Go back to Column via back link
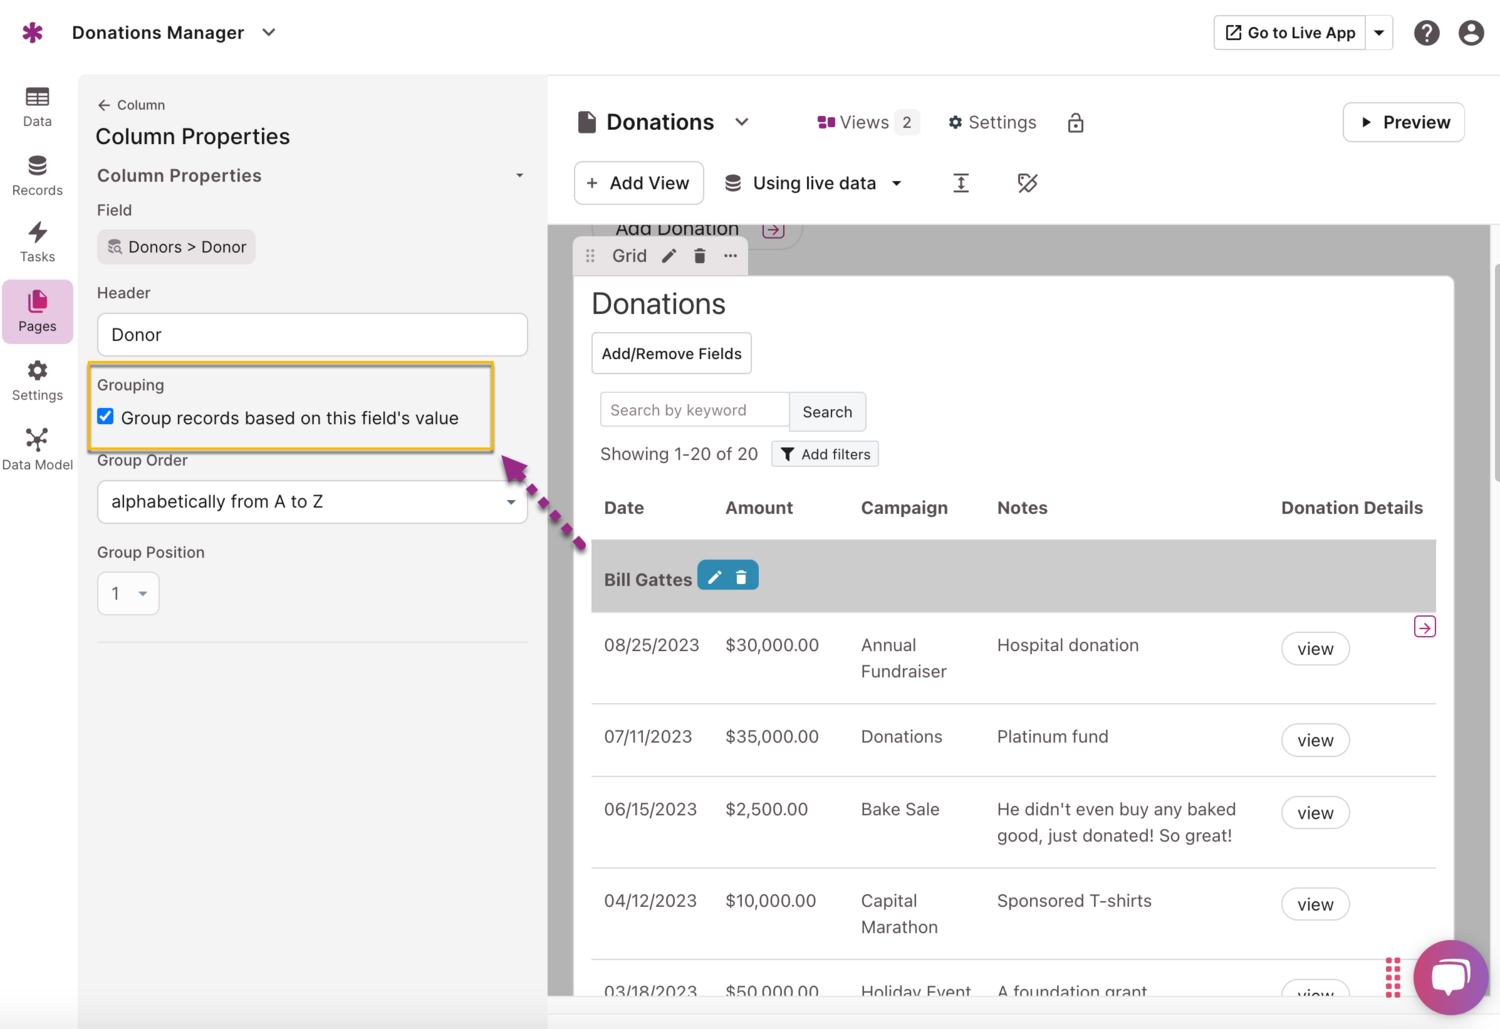 click(x=131, y=105)
